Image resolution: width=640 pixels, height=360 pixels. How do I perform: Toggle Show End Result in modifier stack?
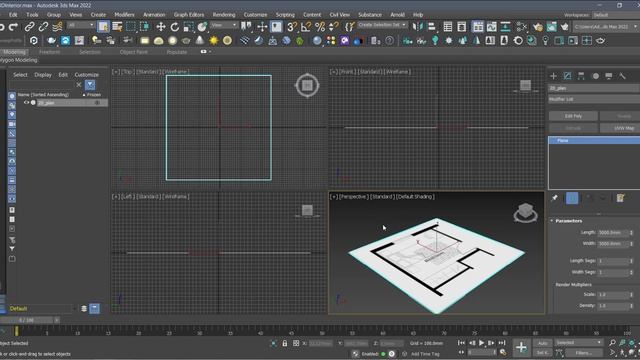pyautogui.click(x=572, y=198)
